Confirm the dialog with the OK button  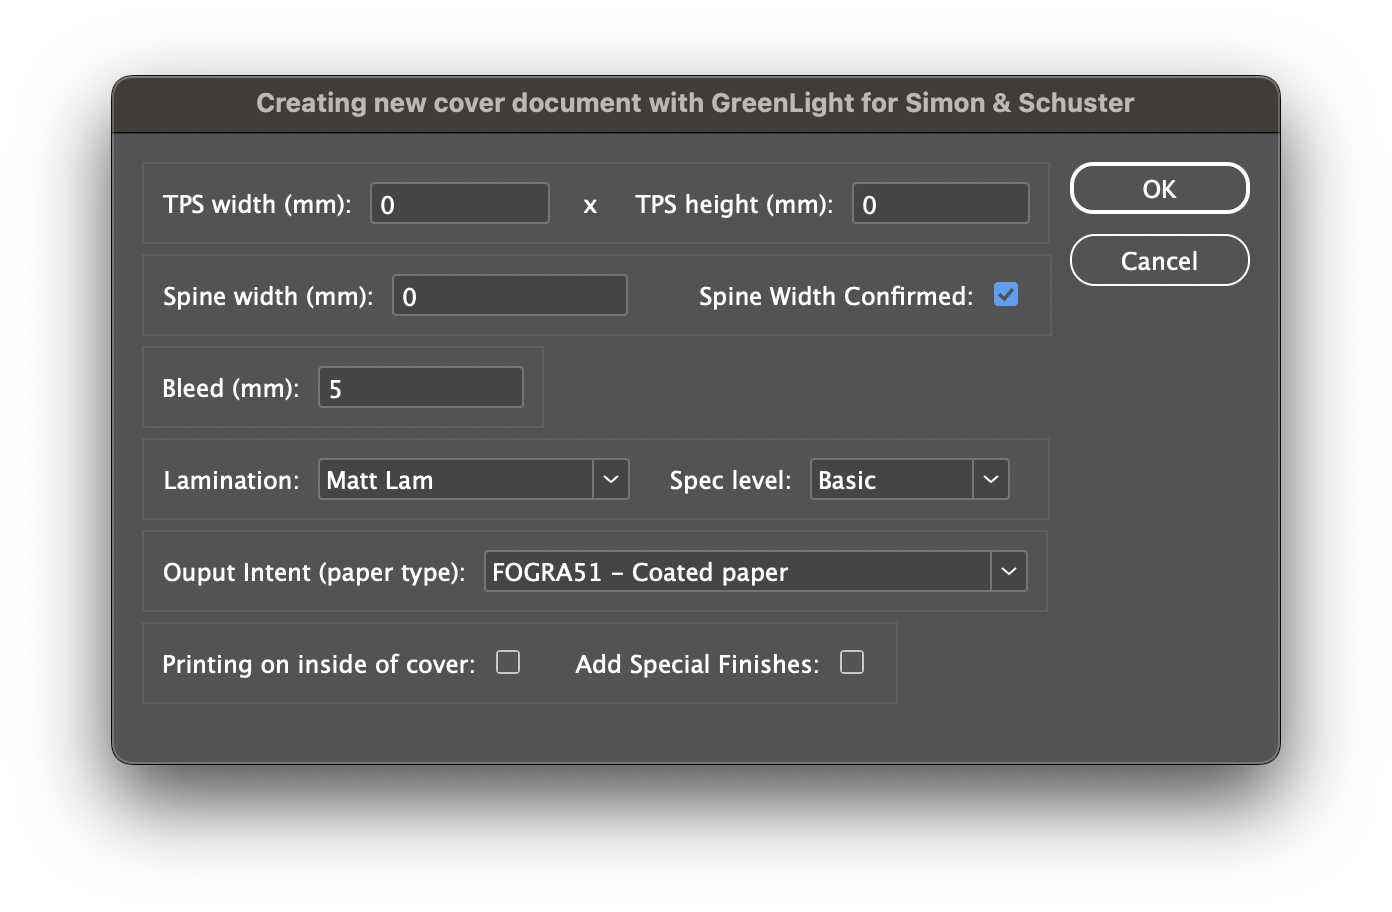[1159, 189]
